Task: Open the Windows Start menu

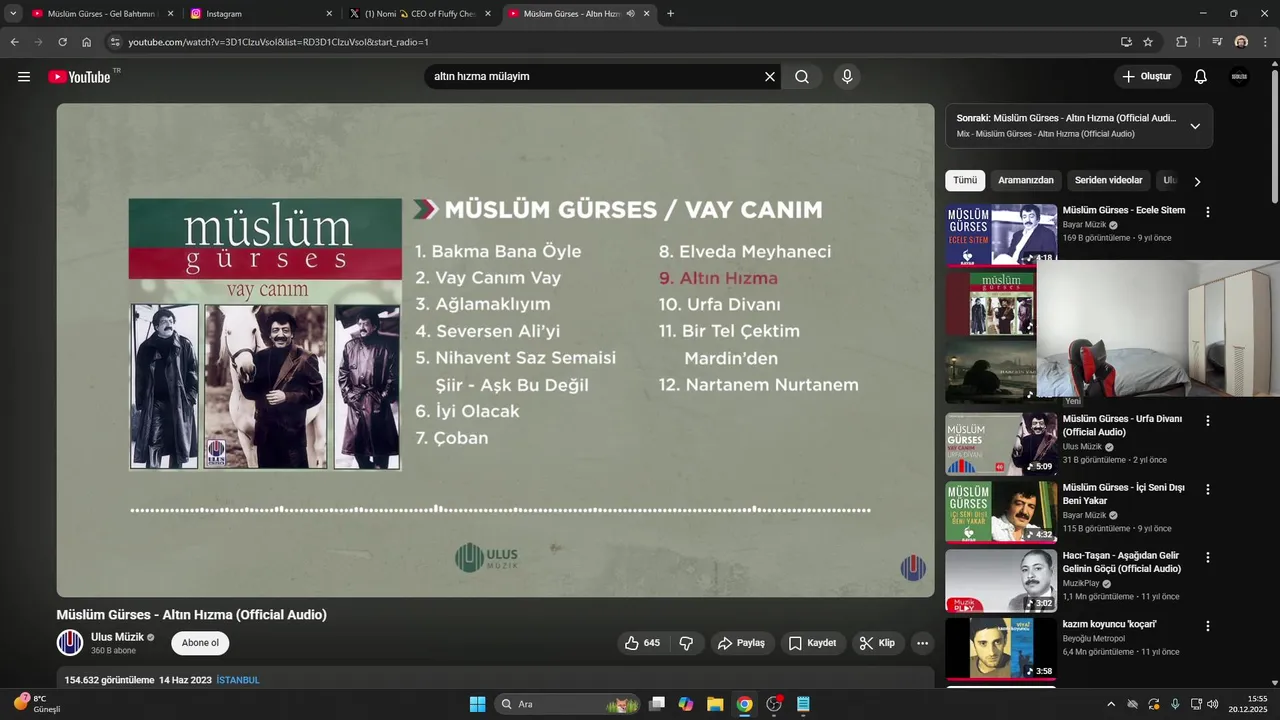Action: pyautogui.click(x=477, y=704)
